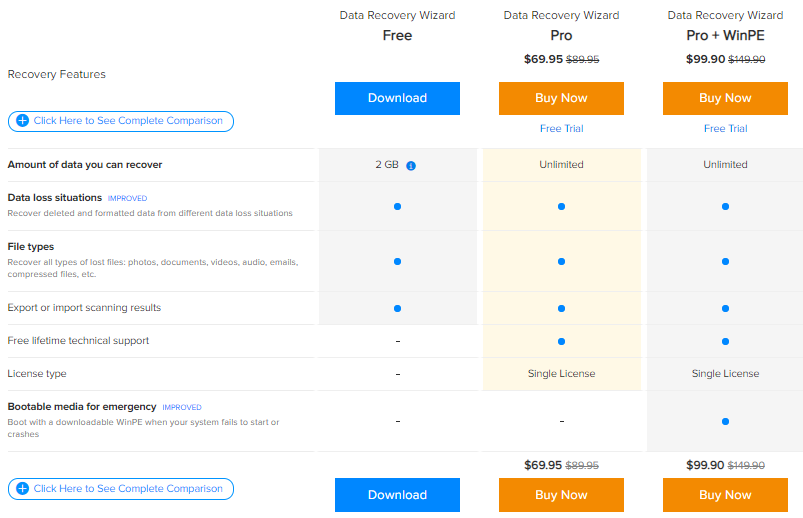The image size is (803, 518).
Task: Click top Buy Now for Pro
Action: (561, 98)
